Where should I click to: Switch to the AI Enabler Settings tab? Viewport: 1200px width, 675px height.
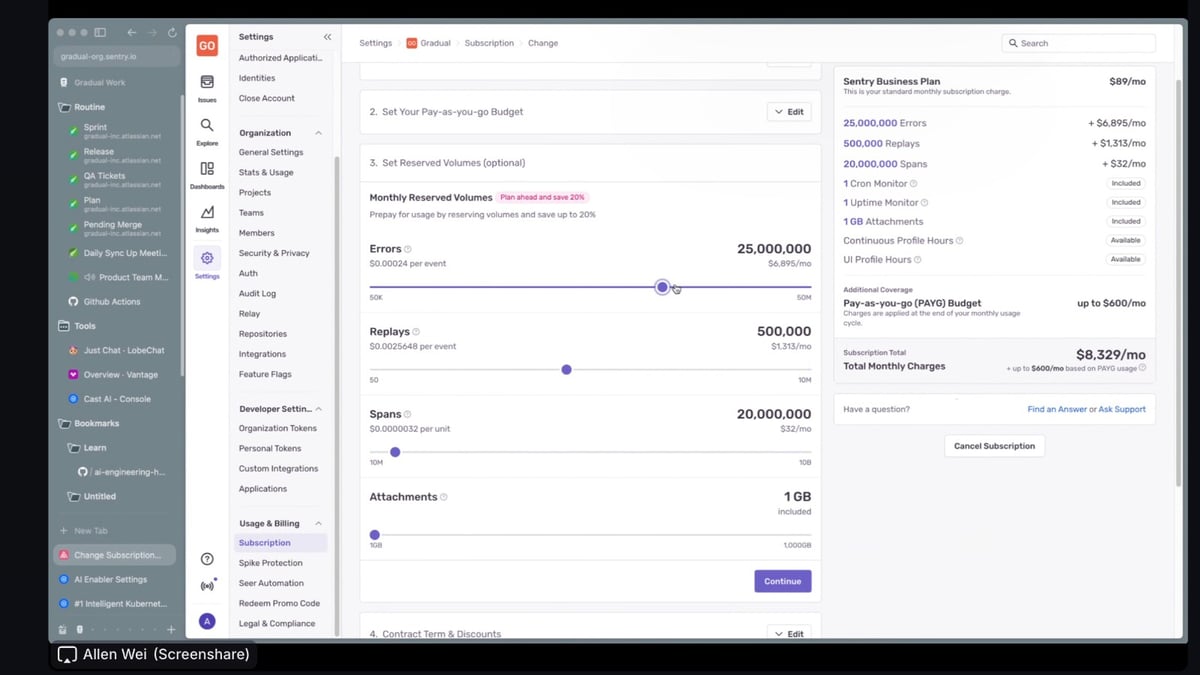(110, 579)
